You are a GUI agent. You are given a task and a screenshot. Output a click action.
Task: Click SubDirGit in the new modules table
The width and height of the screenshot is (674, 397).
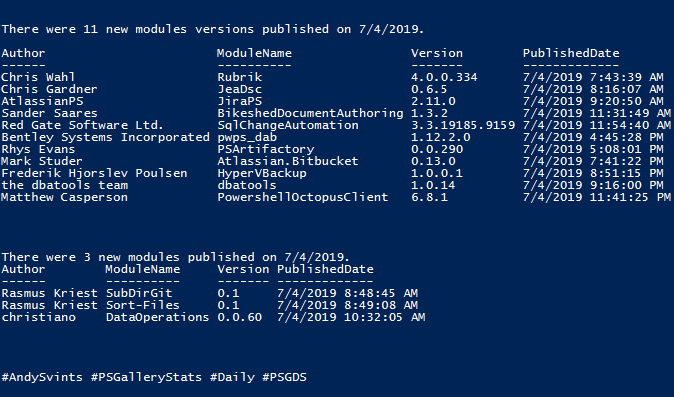139,293
